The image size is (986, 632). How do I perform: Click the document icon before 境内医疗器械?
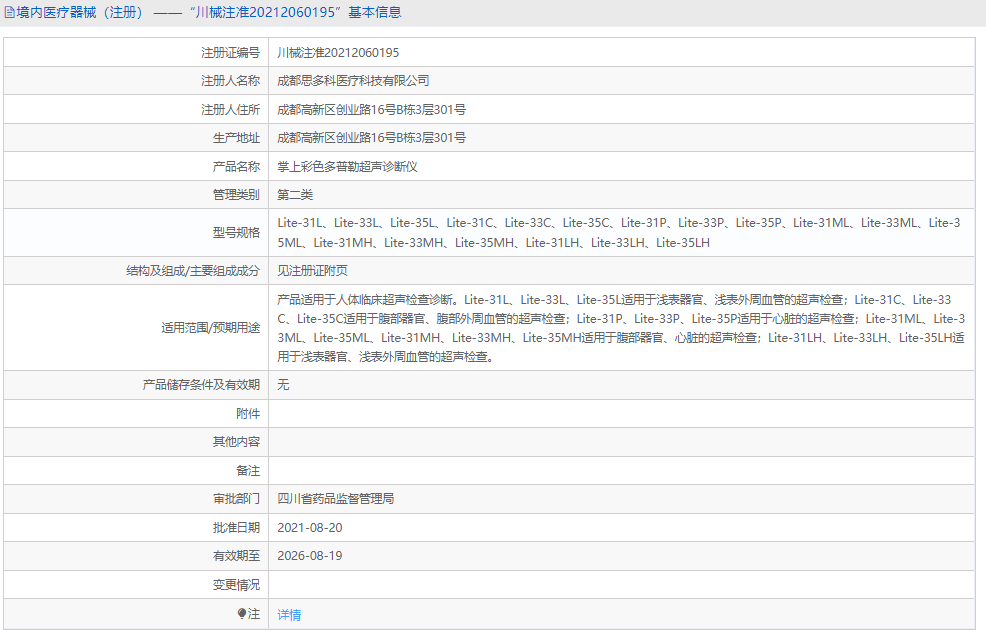click(x=9, y=11)
